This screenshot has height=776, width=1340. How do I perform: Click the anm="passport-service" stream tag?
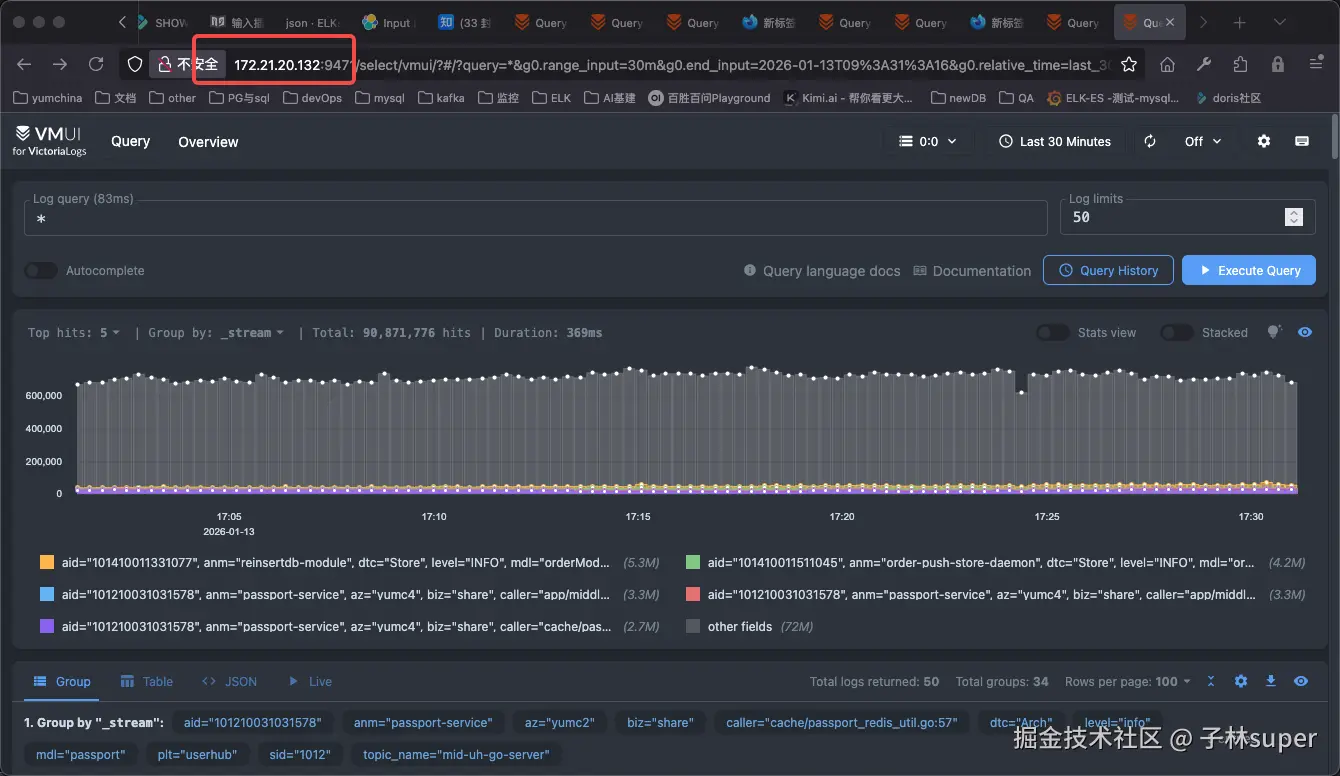[x=423, y=722]
